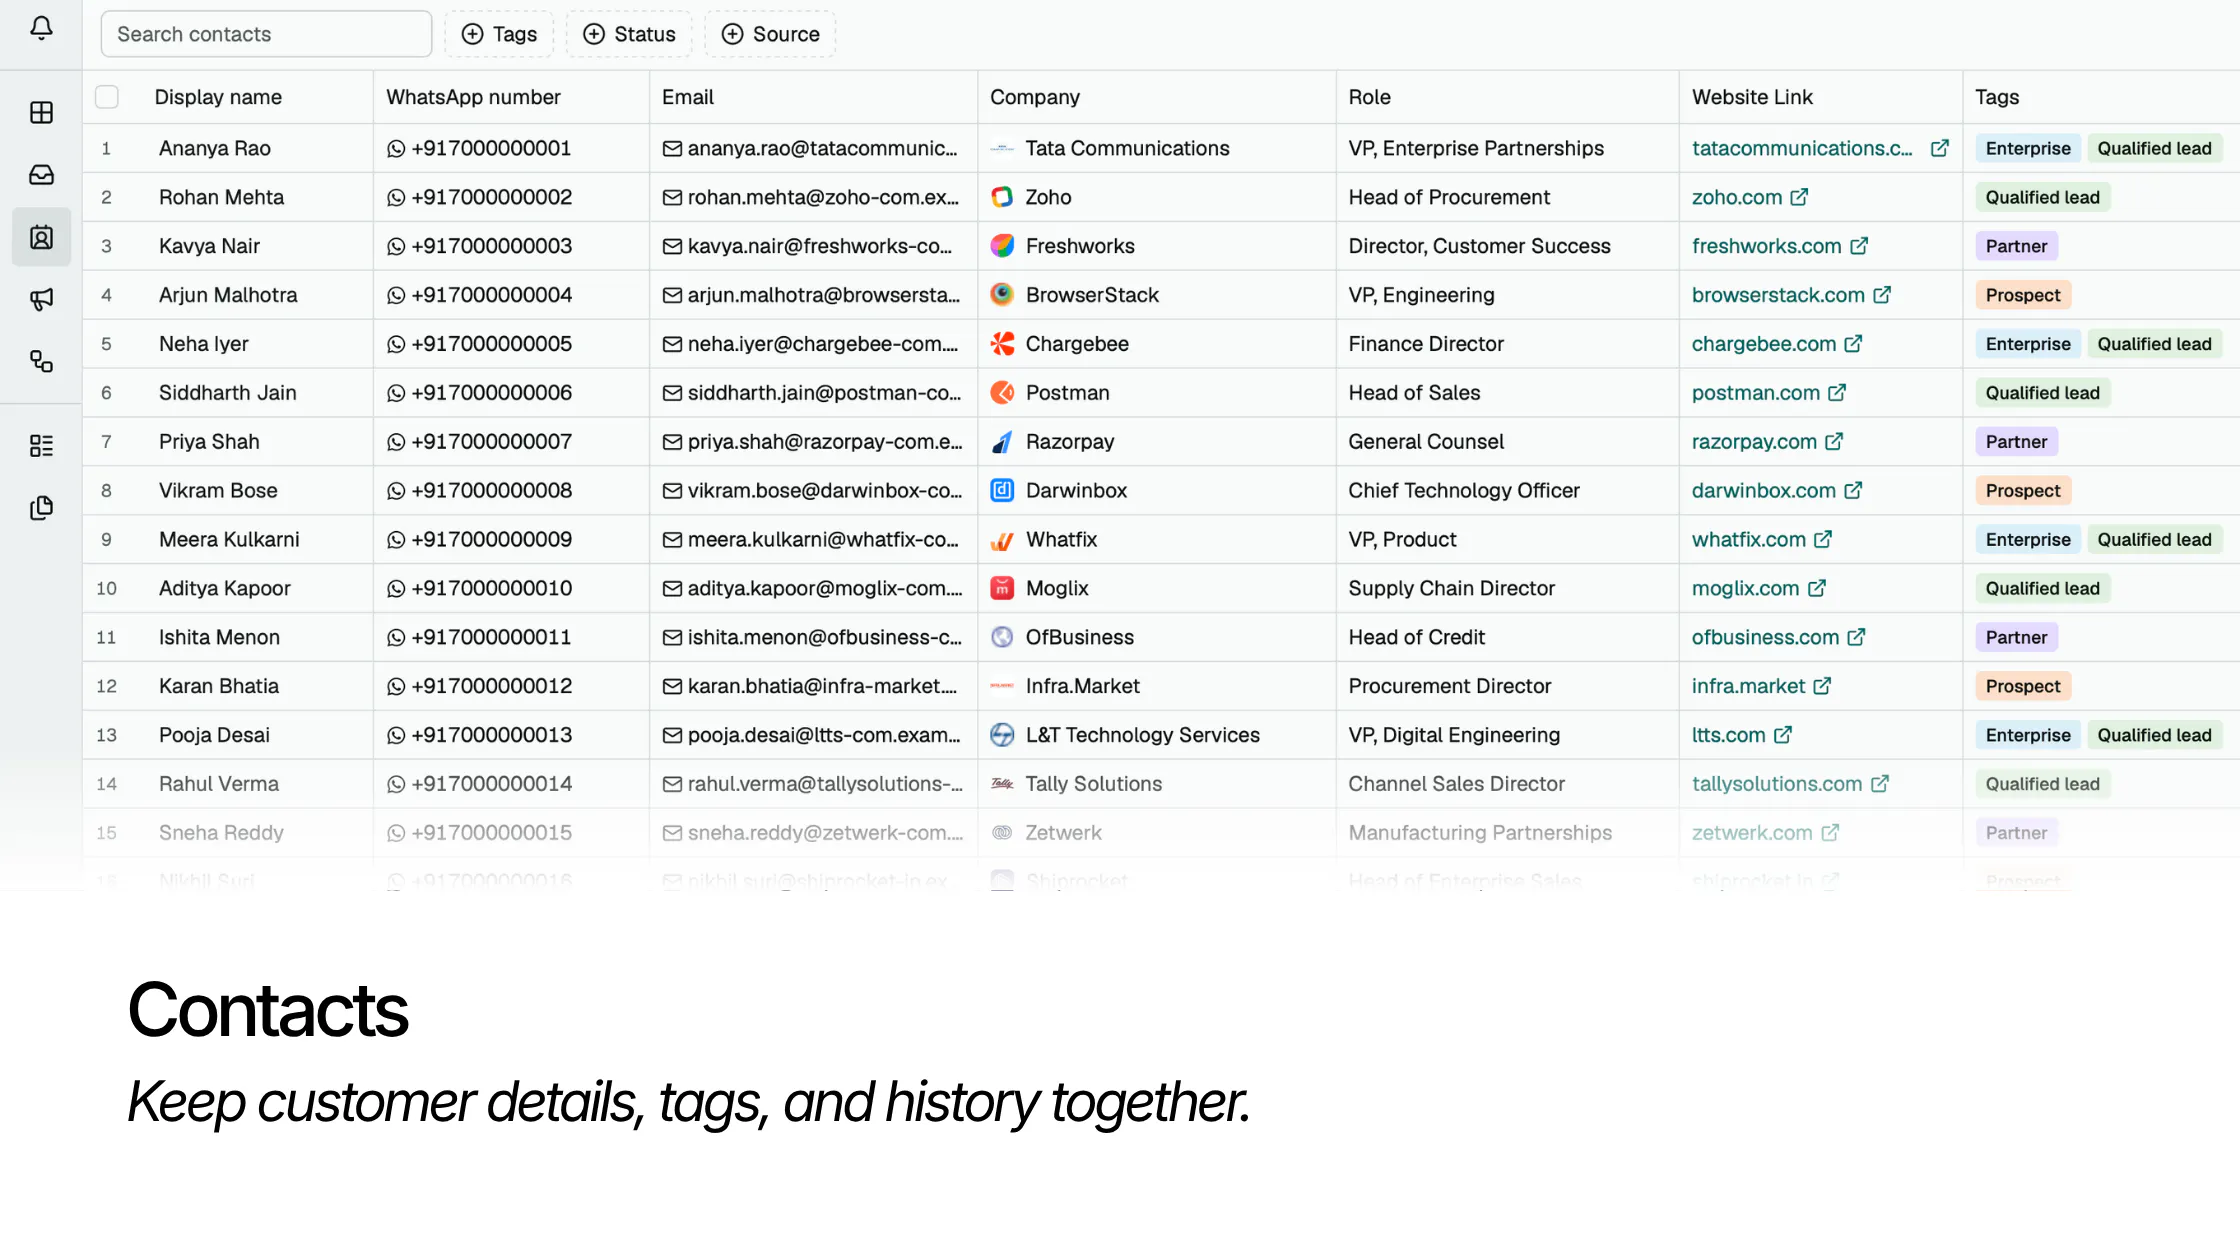Click the Partner tag on Kavya Nair's row
The image size is (2240, 1260).
(x=2016, y=246)
